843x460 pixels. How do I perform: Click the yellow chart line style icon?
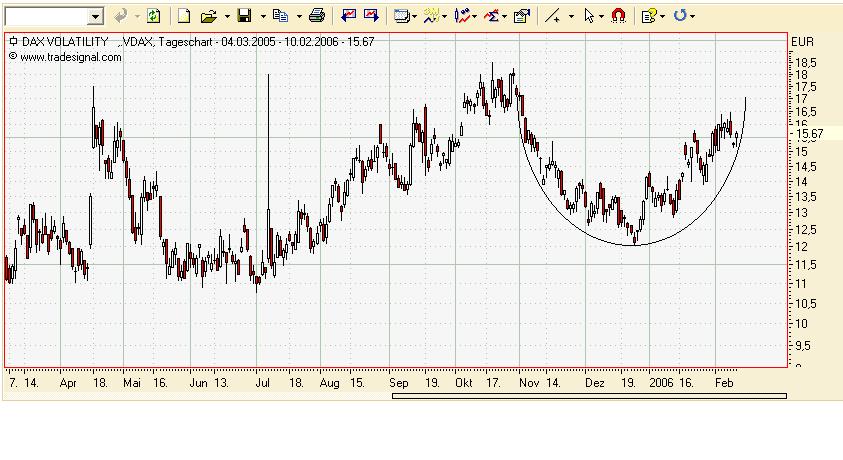432,16
